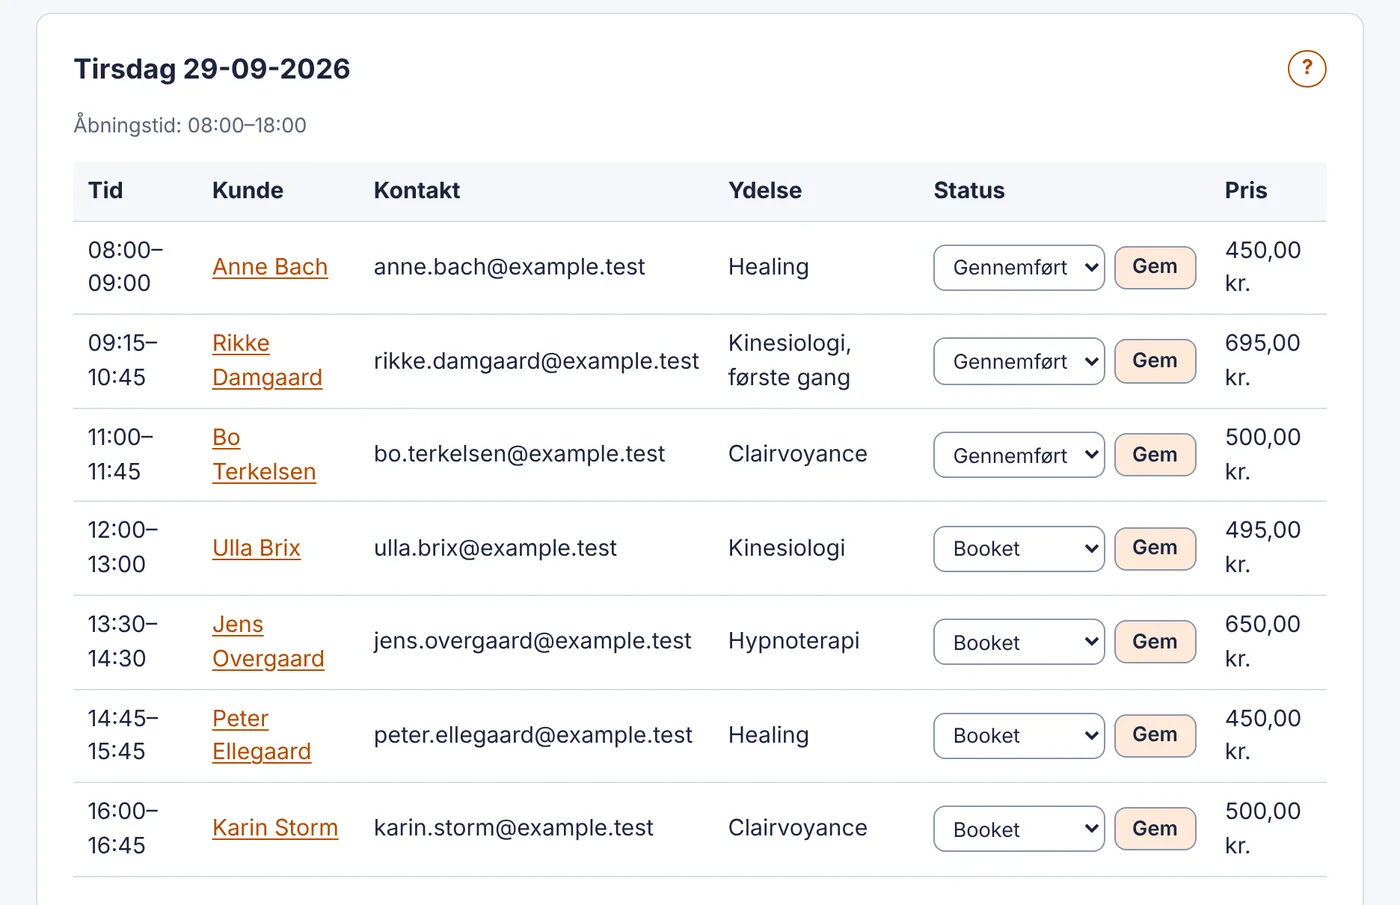This screenshot has width=1400, height=905.
Task: Select email rikke.damgaard@example.test
Action: tap(536, 361)
